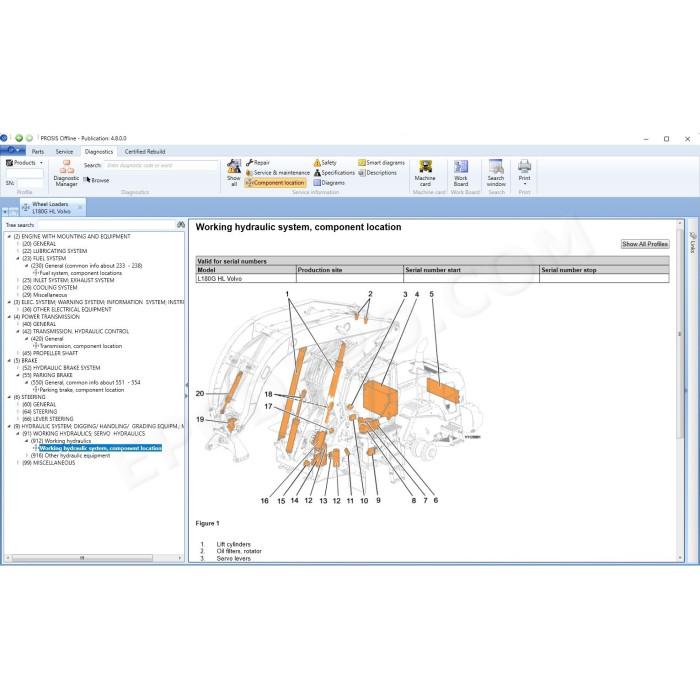Select (22) LUBRICATING SYSTEM tree item
The width and height of the screenshot is (700, 700).
54,251
